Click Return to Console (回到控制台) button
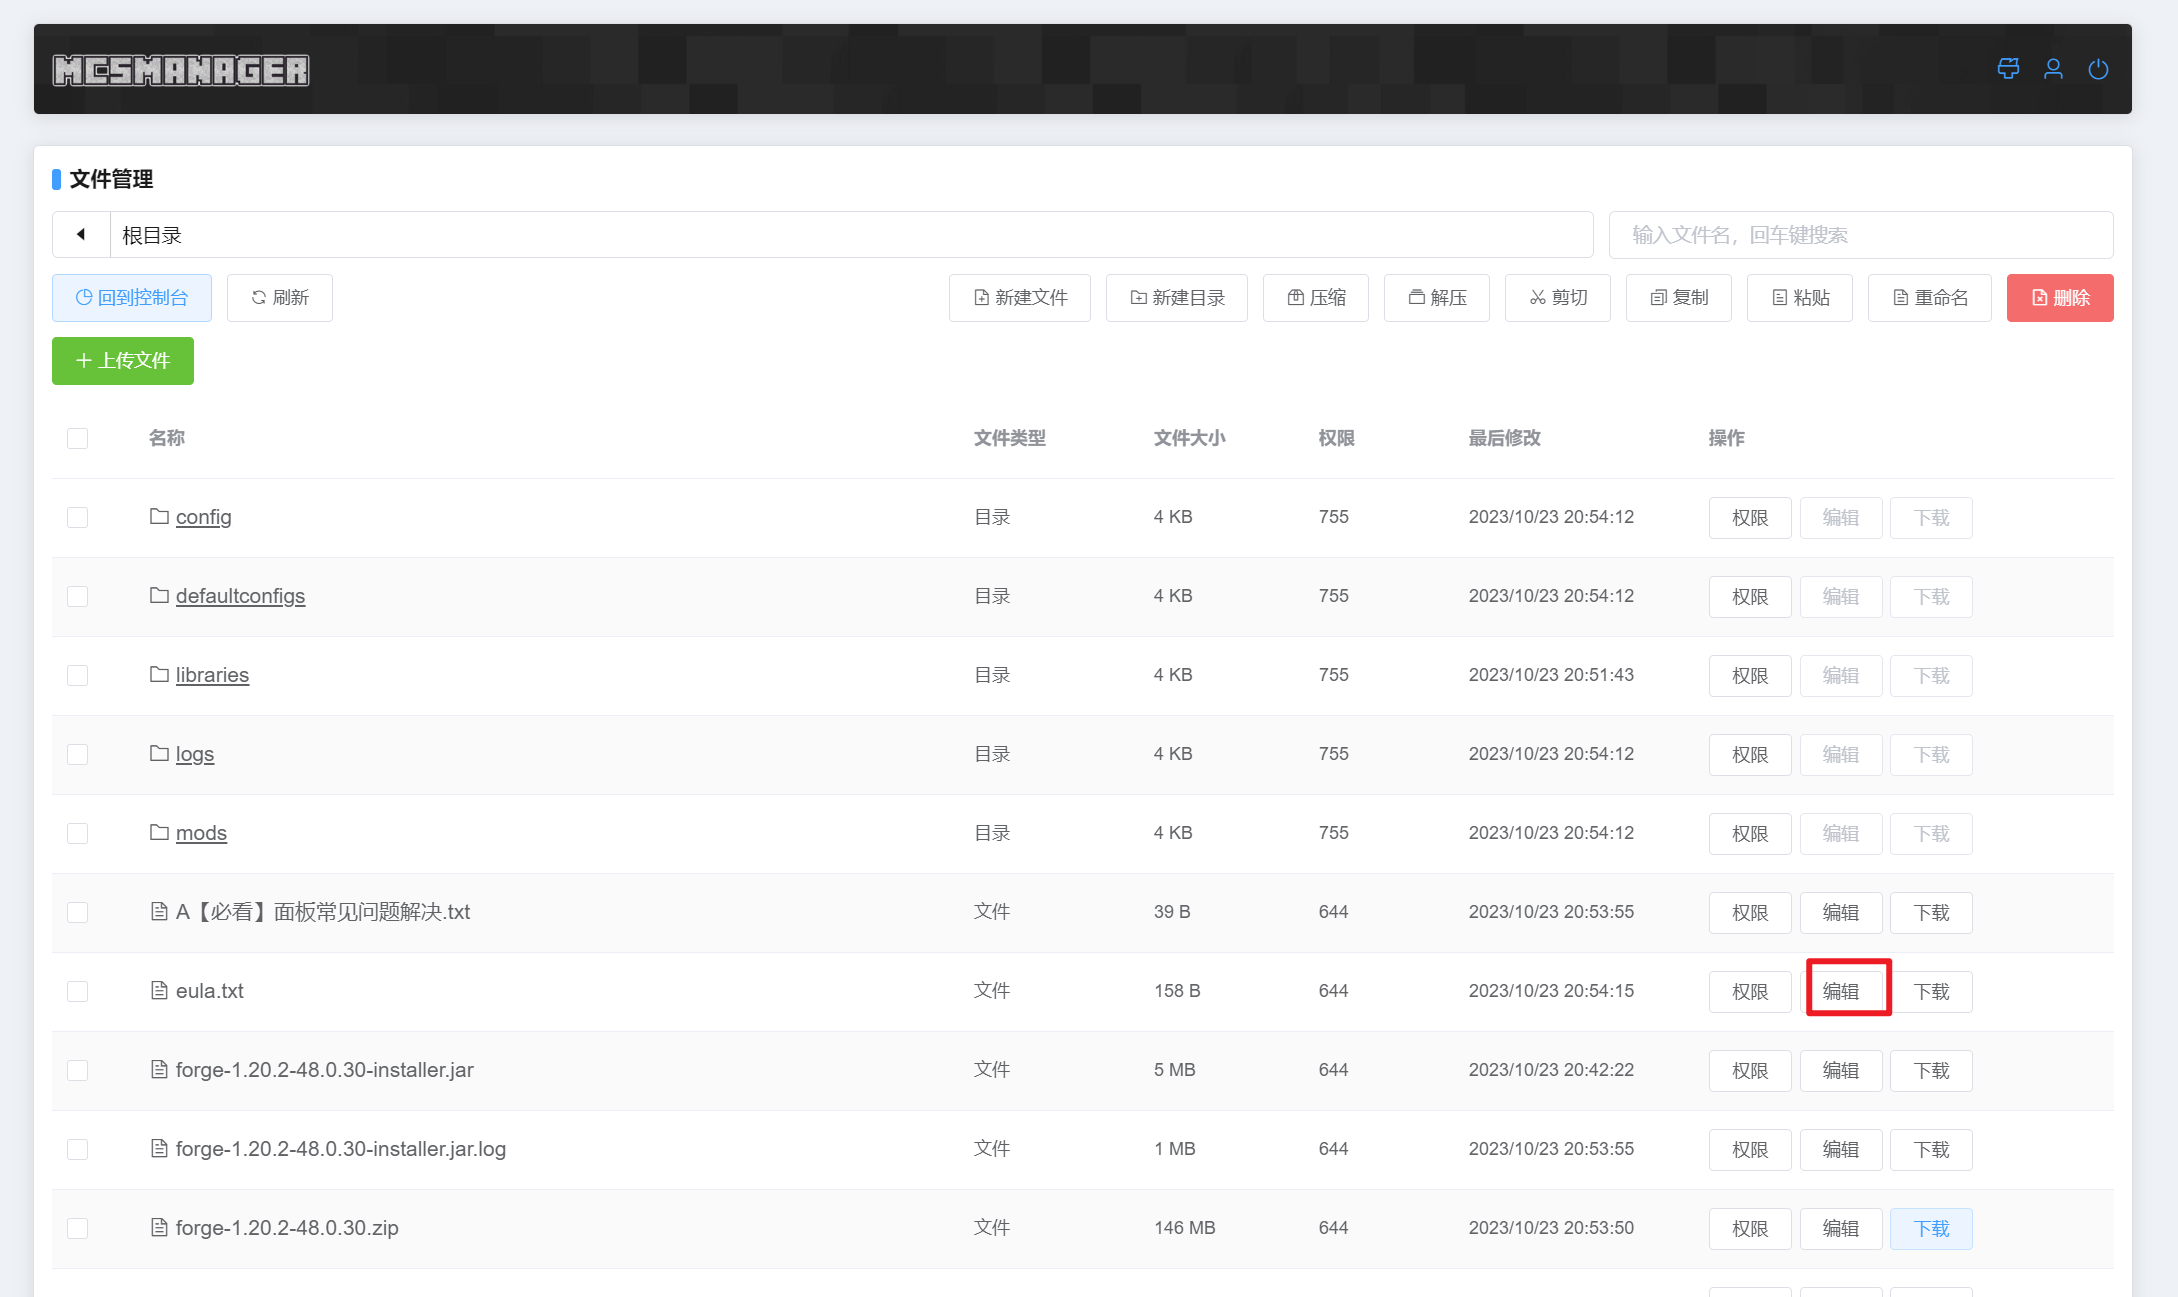 tap(132, 298)
